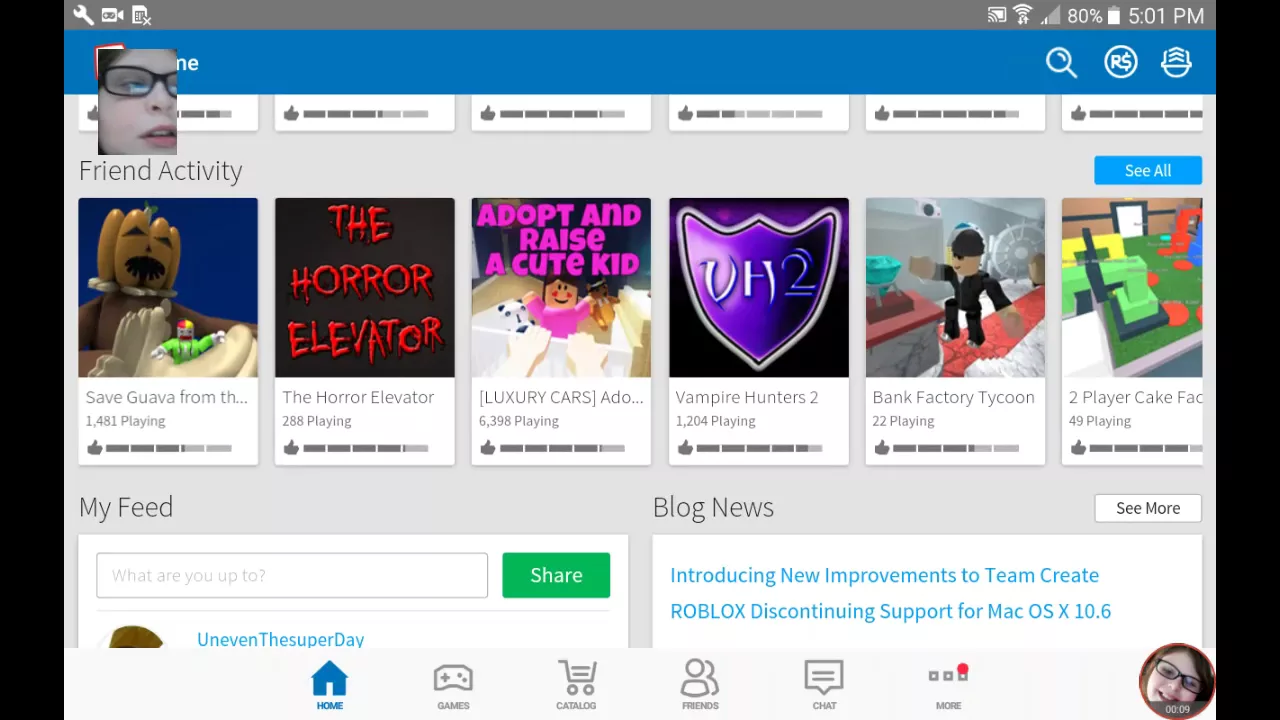This screenshot has height=720, width=1280.
Task: Open 'ROBLOX Discontinuing Support for Mac OS X 10.6' link
Action: click(890, 611)
